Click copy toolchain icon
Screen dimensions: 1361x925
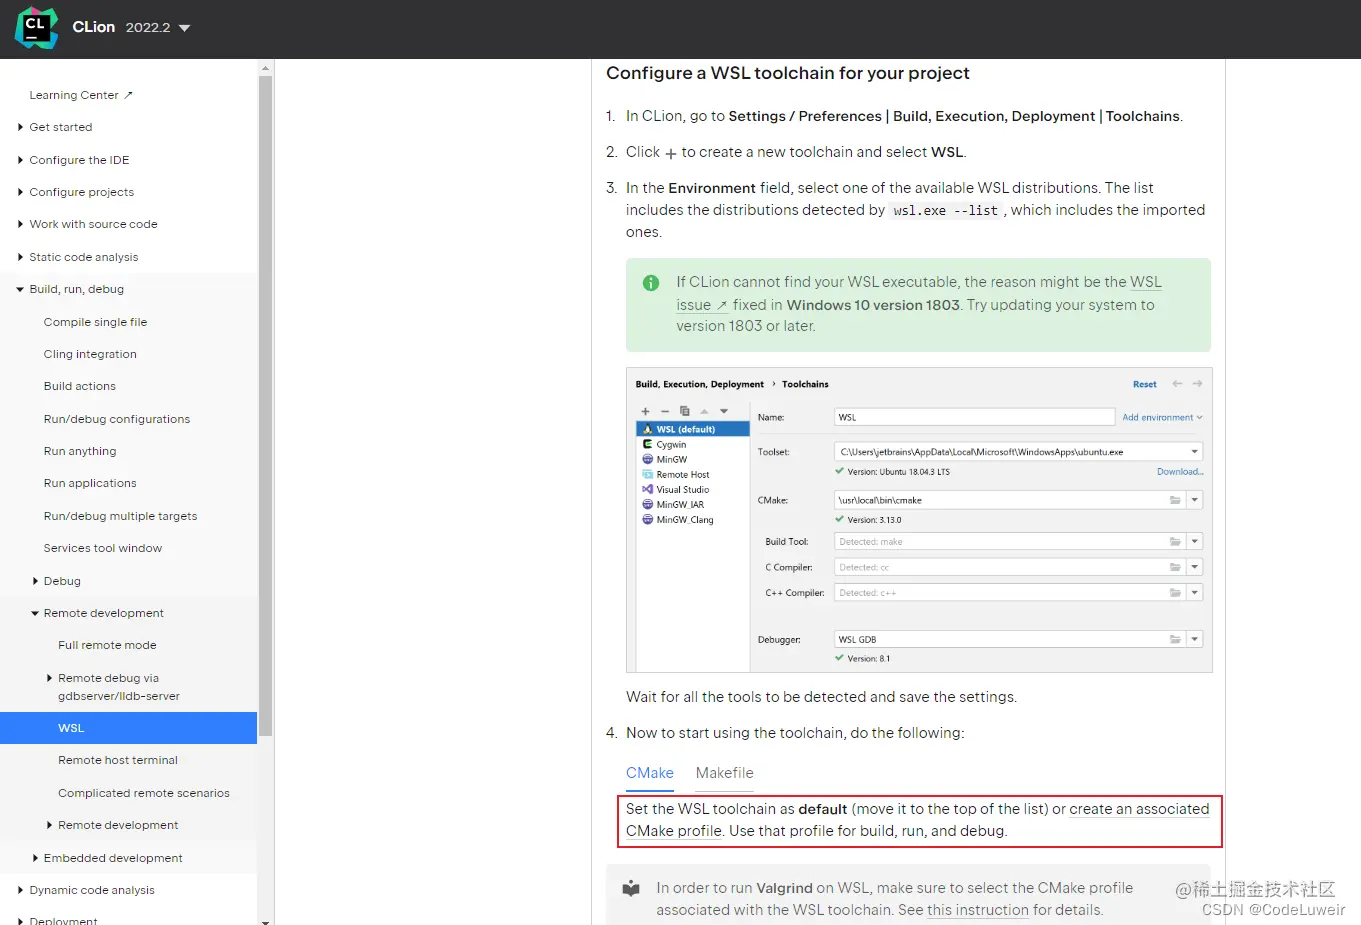(x=685, y=411)
